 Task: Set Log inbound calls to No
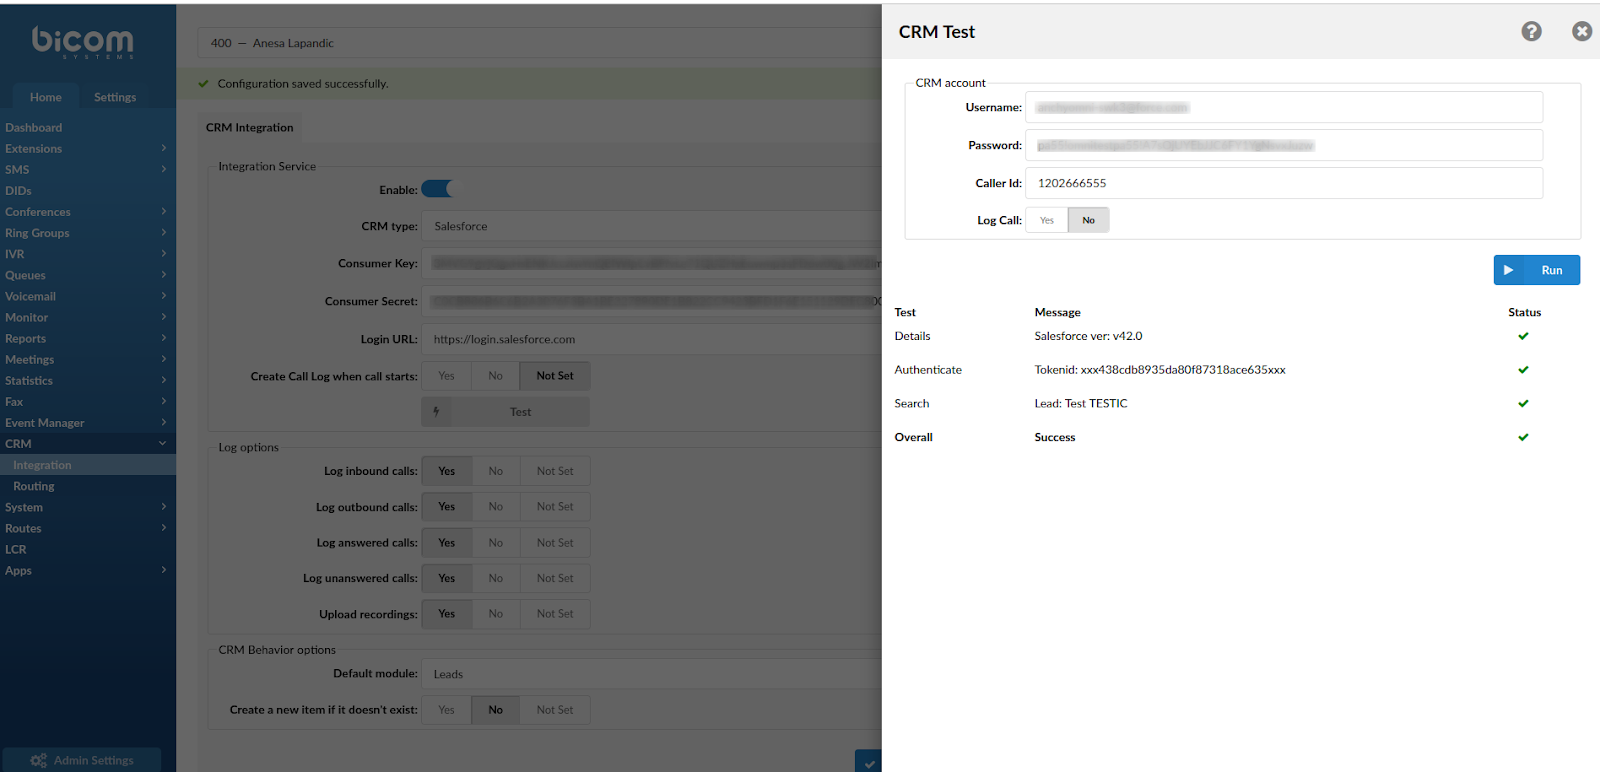tap(495, 471)
